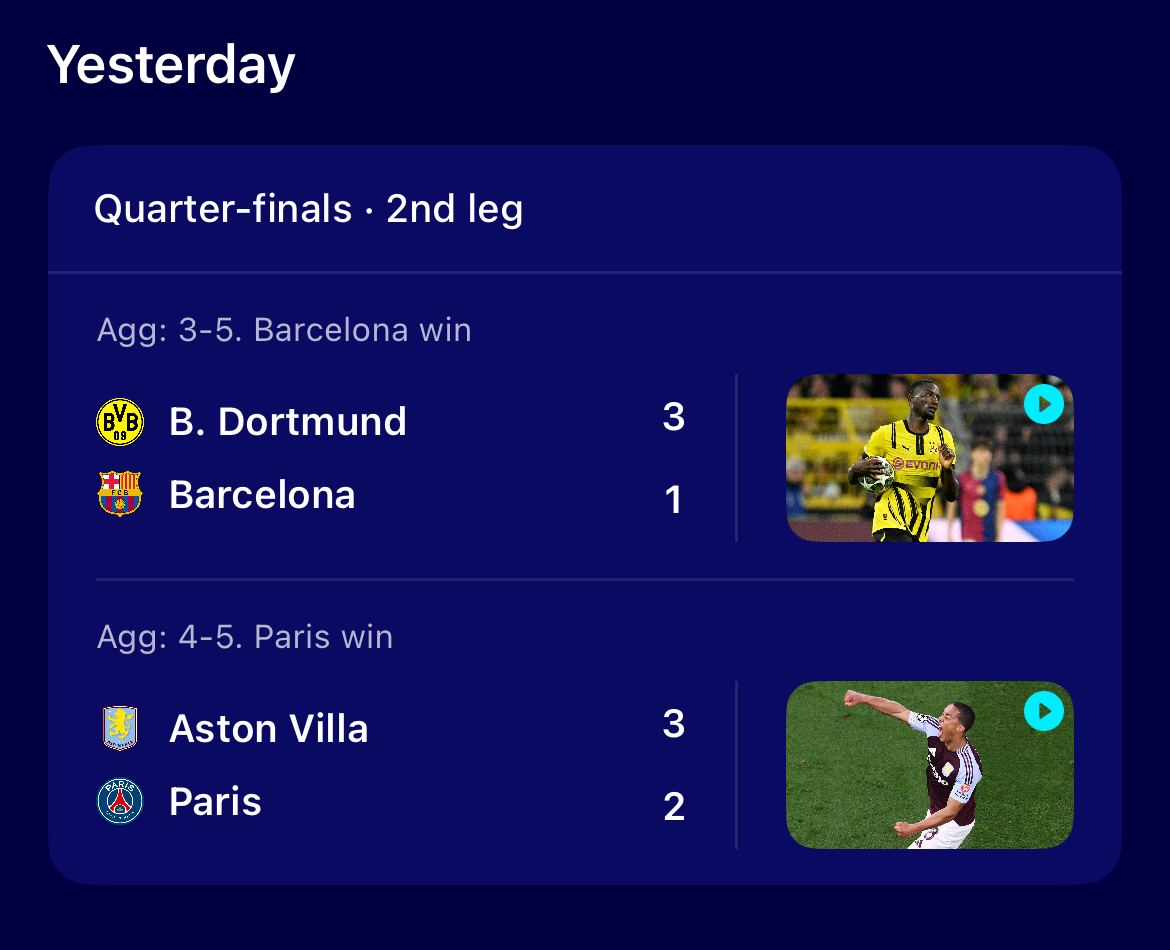Play the Aston Villa vs Paris highlights video

click(x=1044, y=711)
